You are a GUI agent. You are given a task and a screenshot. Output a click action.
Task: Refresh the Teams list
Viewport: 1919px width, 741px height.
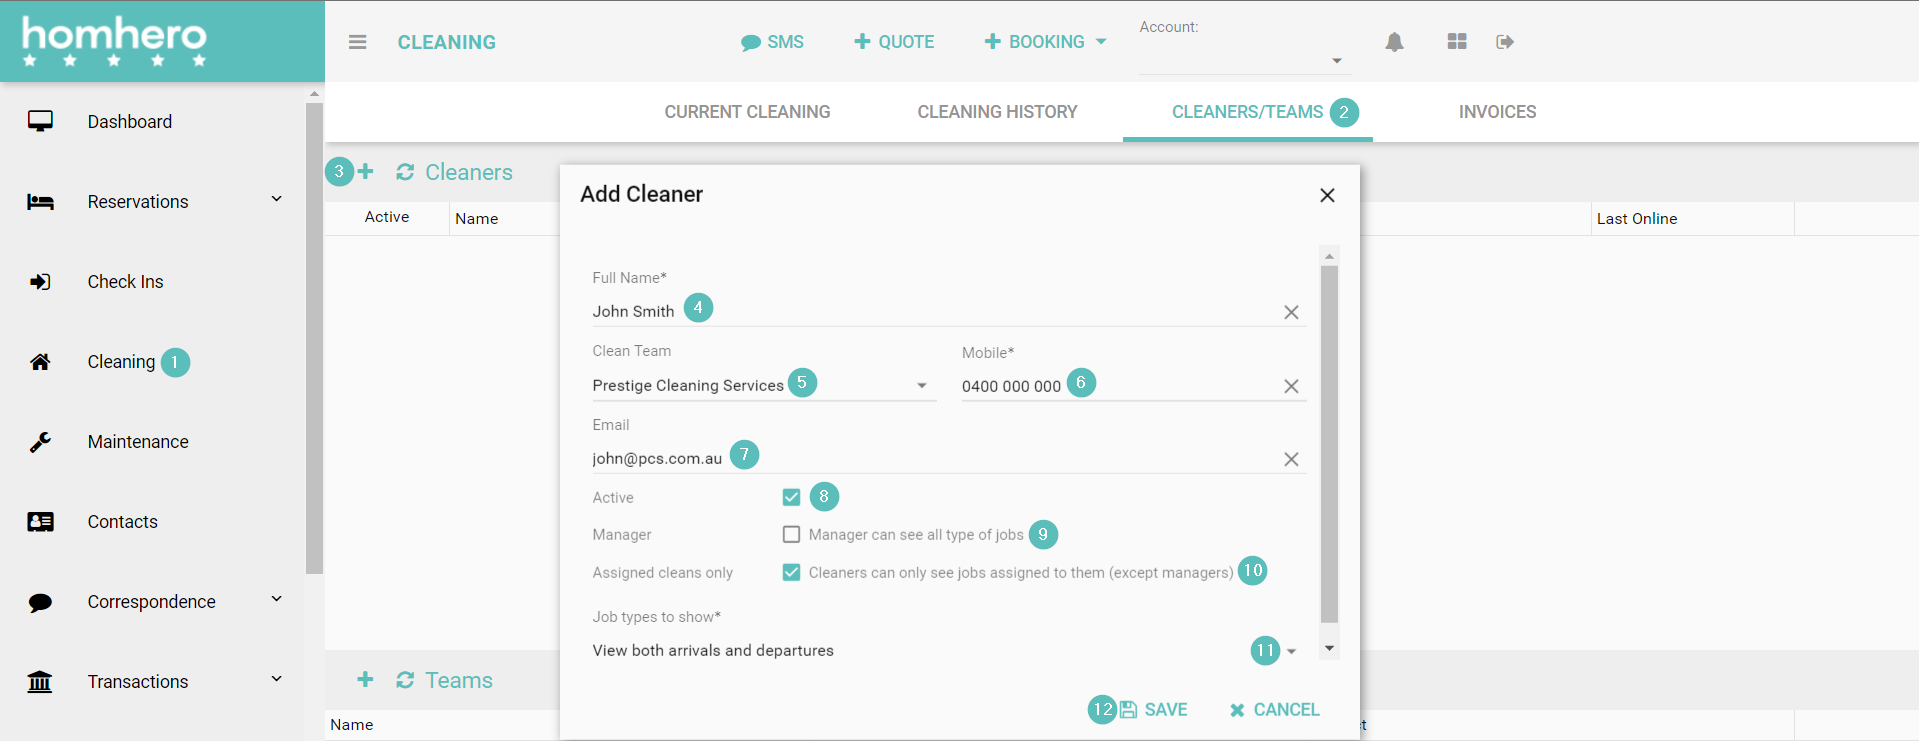click(x=405, y=680)
